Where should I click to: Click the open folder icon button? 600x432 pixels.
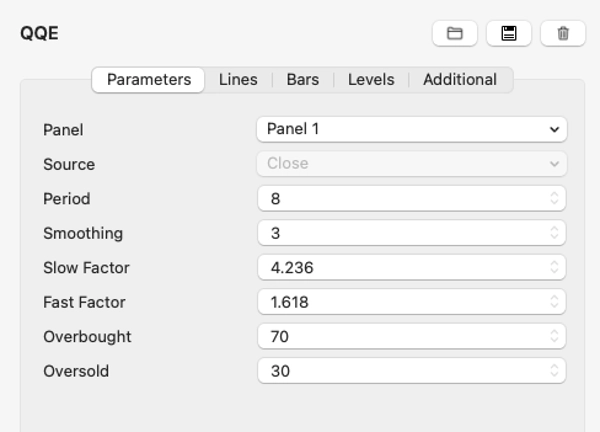(x=455, y=33)
